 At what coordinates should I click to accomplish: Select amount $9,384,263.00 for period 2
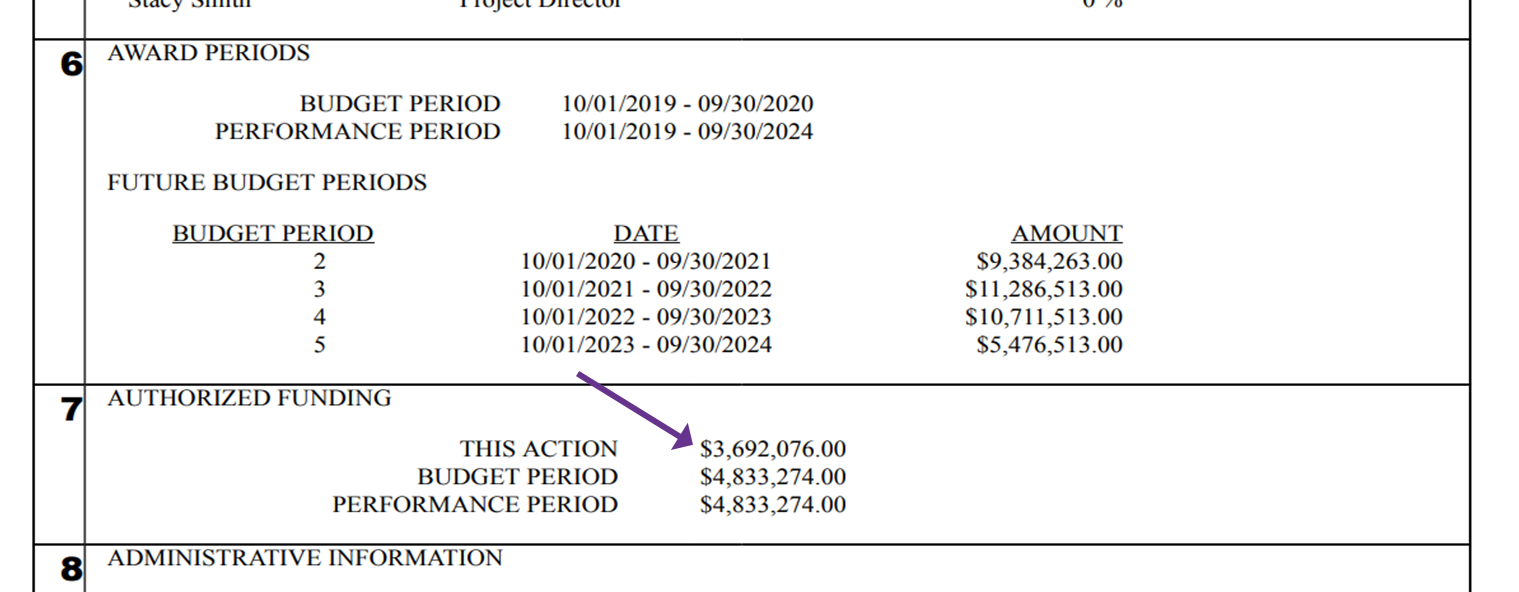pyautogui.click(x=1049, y=262)
